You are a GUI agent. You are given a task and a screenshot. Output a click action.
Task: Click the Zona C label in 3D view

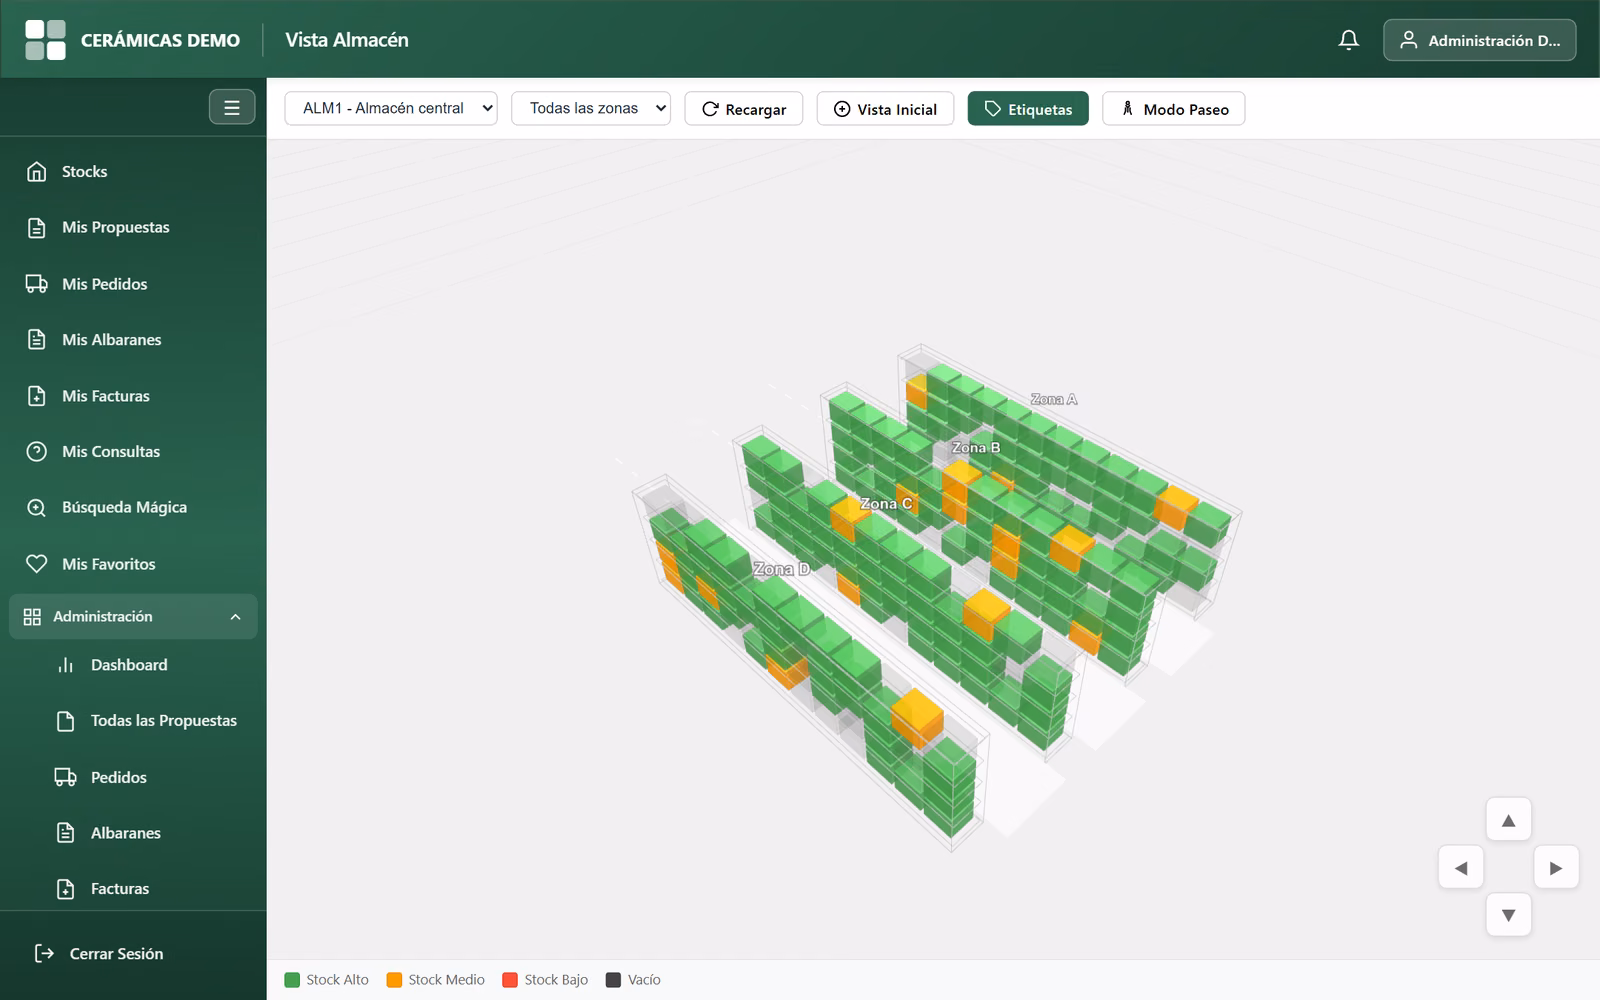click(887, 504)
